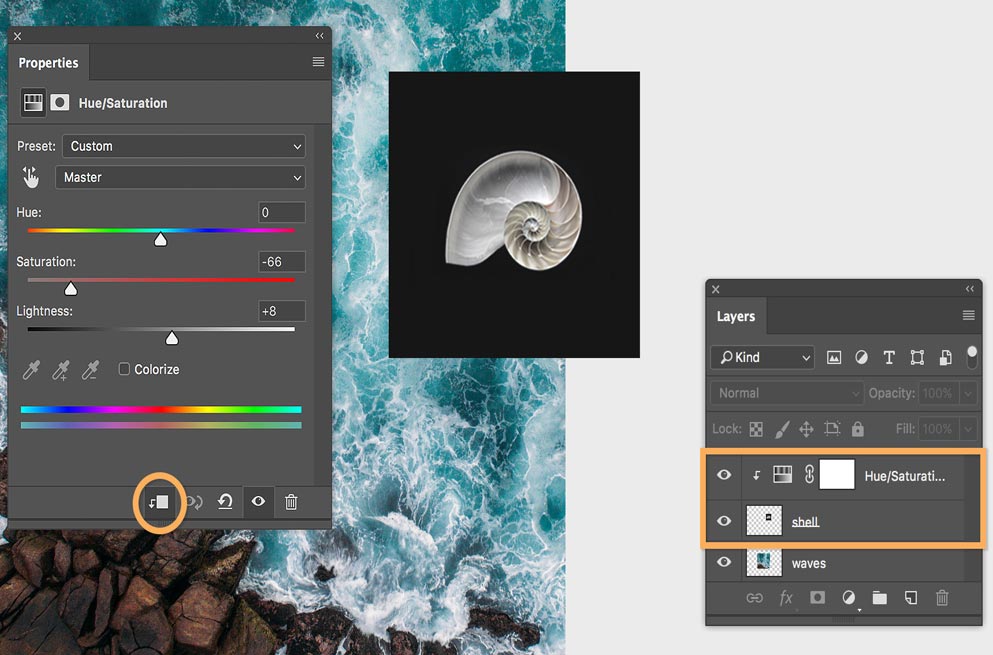Pick the eyedropper tool in Properties
Image resolution: width=993 pixels, height=655 pixels.
click(31, 370)
